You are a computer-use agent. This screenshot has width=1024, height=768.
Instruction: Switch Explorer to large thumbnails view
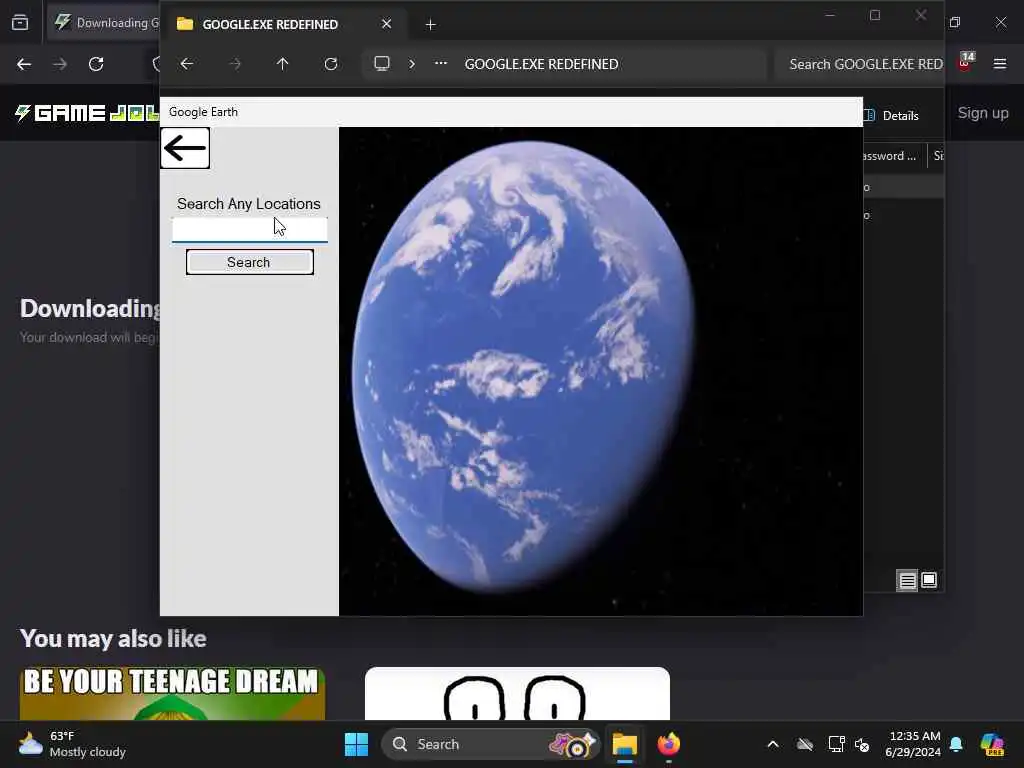click(x=929, y=580)
